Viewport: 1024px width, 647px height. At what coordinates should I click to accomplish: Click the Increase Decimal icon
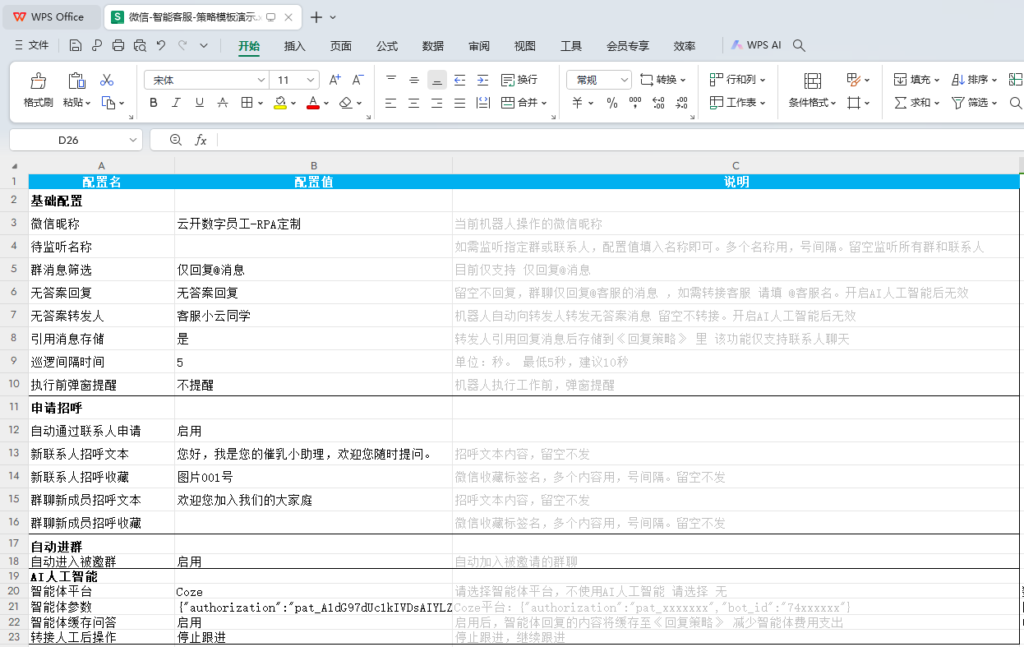658,103
